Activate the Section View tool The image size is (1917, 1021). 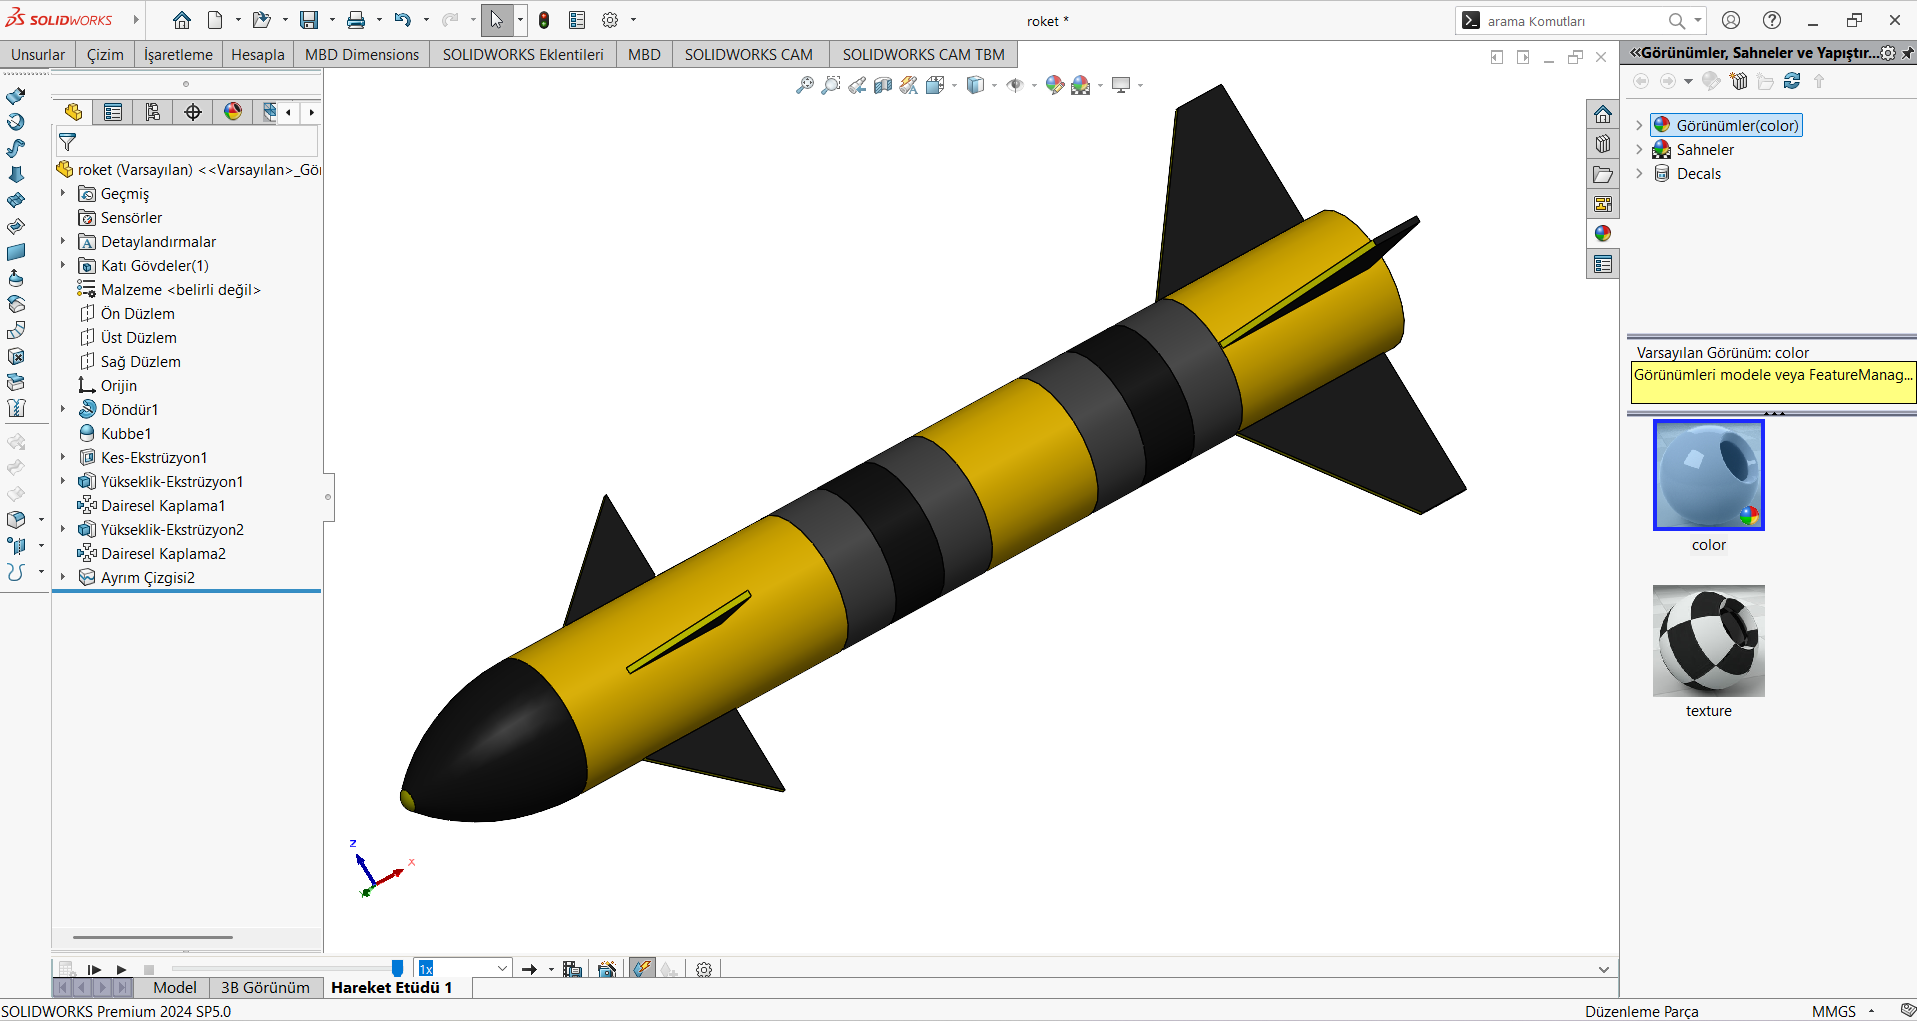click(x=882, y=86)
